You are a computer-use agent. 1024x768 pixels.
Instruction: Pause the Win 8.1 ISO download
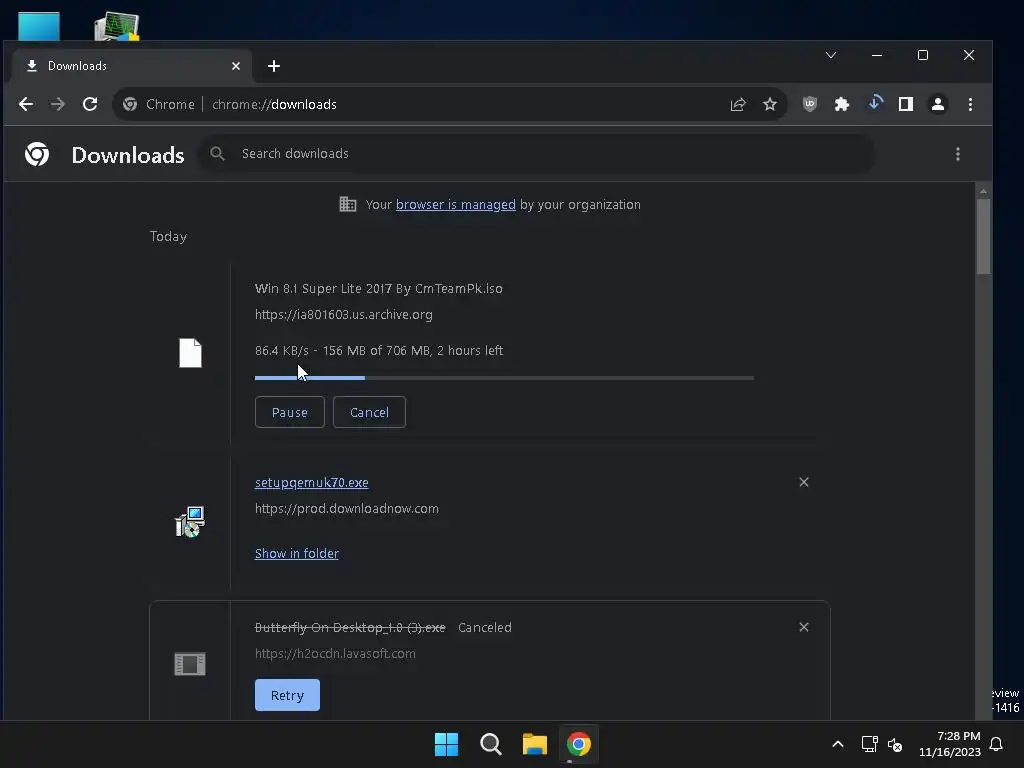tap(289, 412)
